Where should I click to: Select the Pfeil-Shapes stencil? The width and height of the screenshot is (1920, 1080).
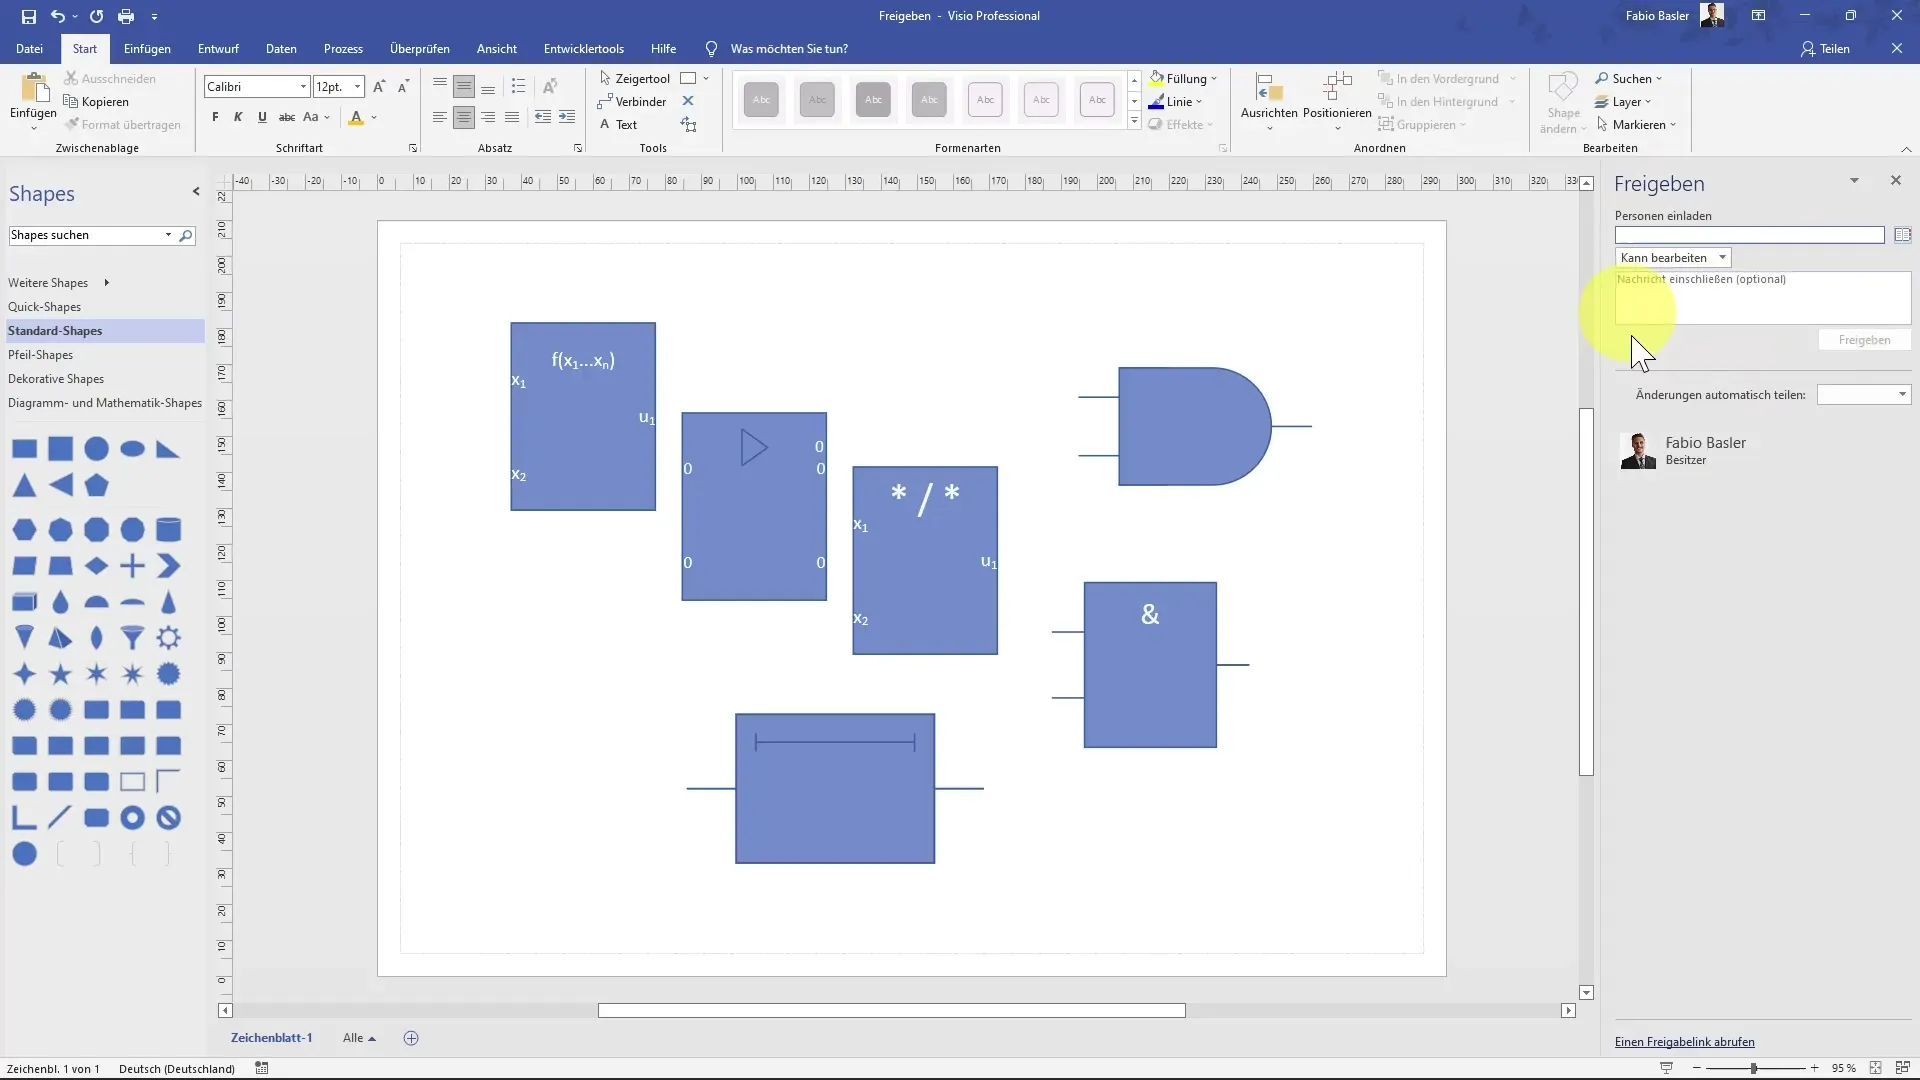point(40,355)
